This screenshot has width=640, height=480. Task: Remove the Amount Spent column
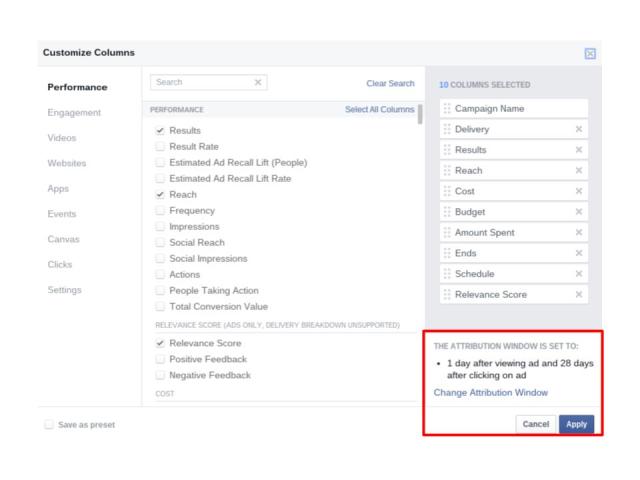click(x=578, y=232)
